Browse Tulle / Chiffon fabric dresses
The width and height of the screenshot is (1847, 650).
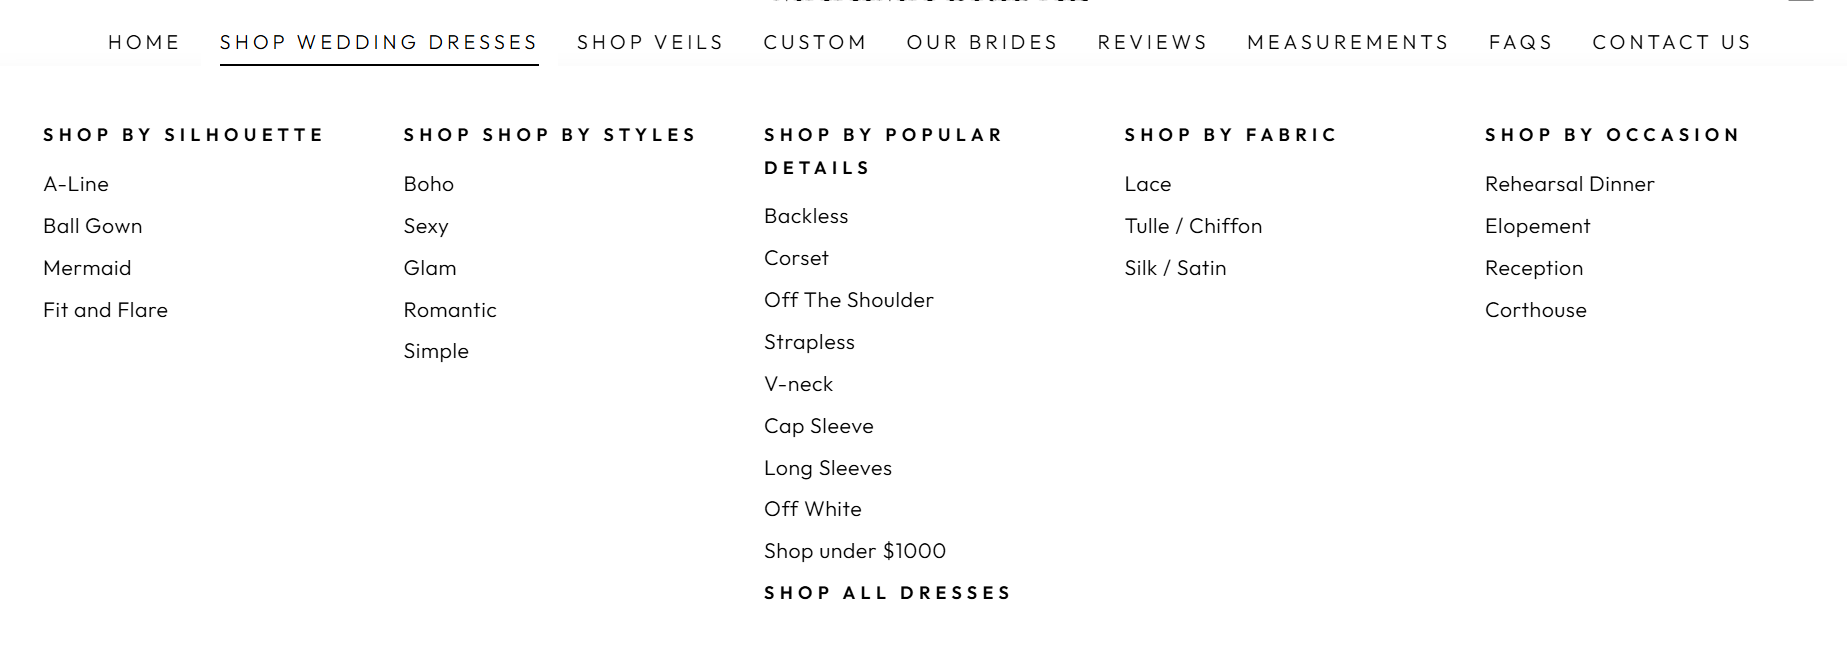click(x=1193, y=226)
